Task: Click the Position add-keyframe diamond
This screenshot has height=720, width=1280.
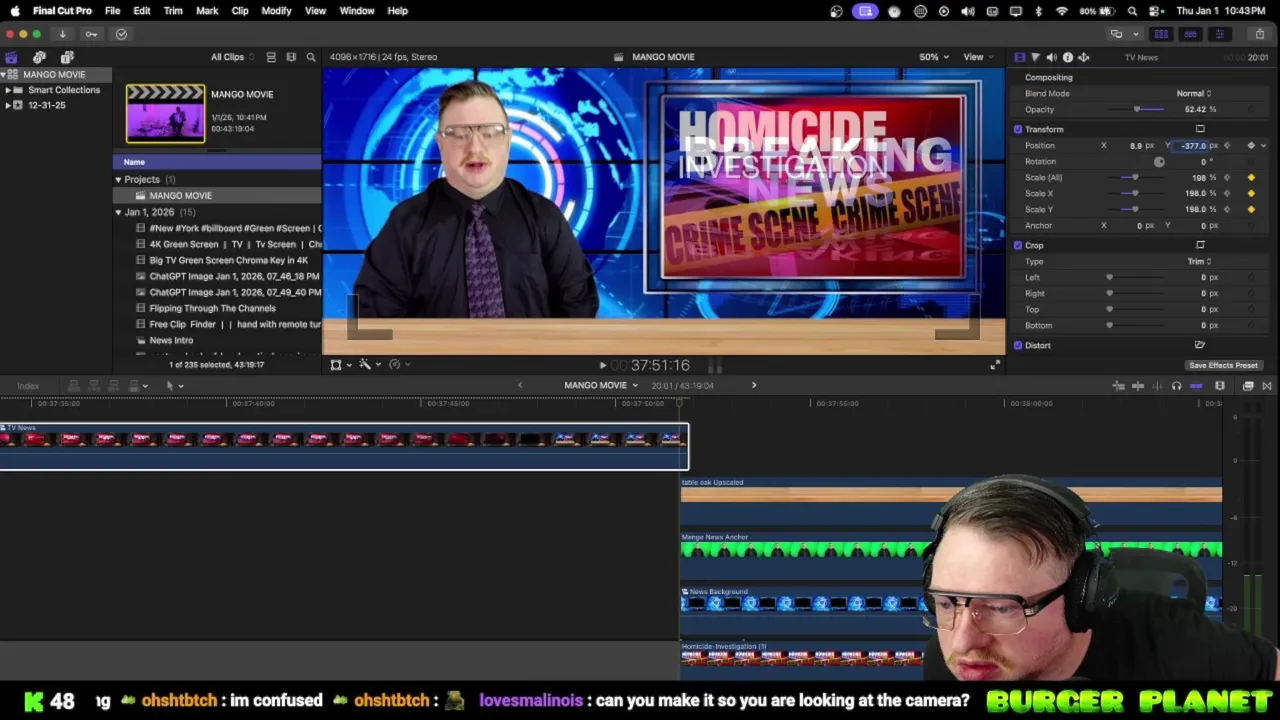Action: tap(1251, 146)
